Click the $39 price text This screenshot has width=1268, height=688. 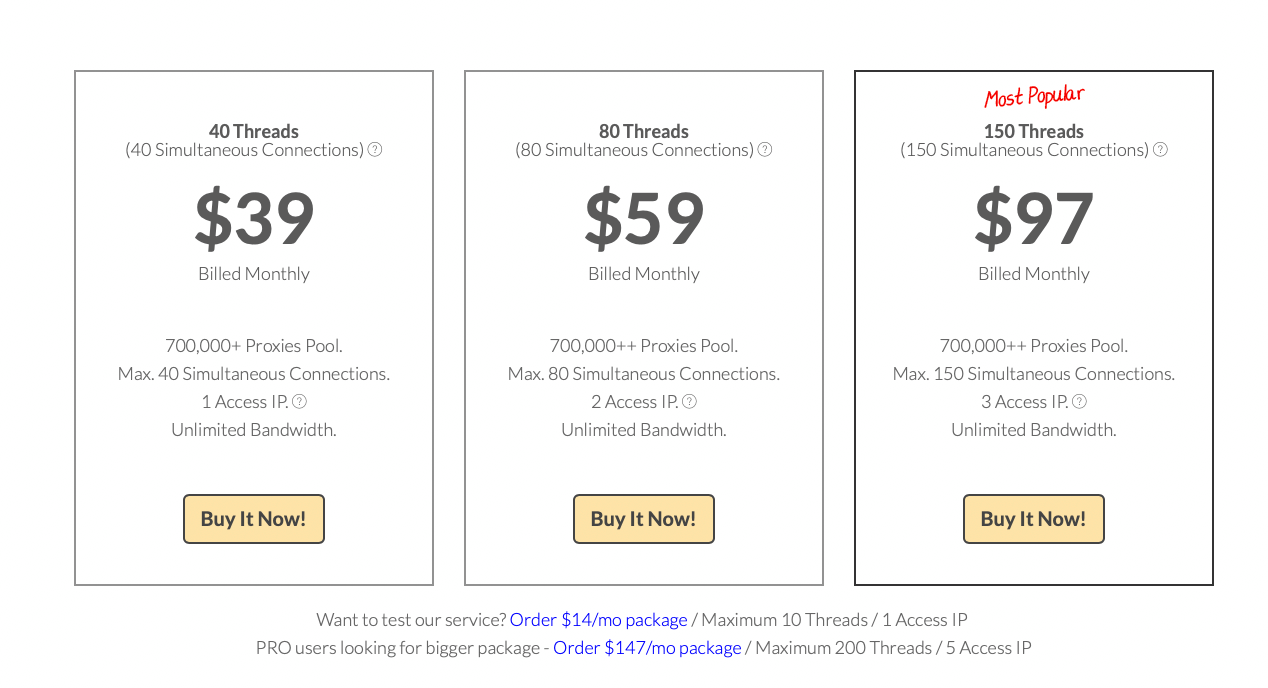pos(254,218)
